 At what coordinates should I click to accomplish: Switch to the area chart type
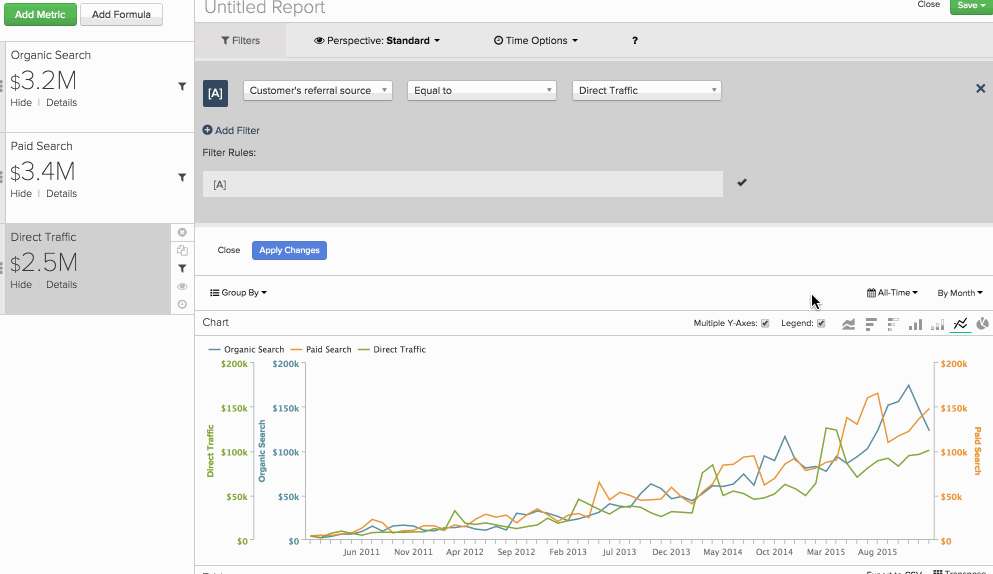pyautogui.click(x=849, y=324)
